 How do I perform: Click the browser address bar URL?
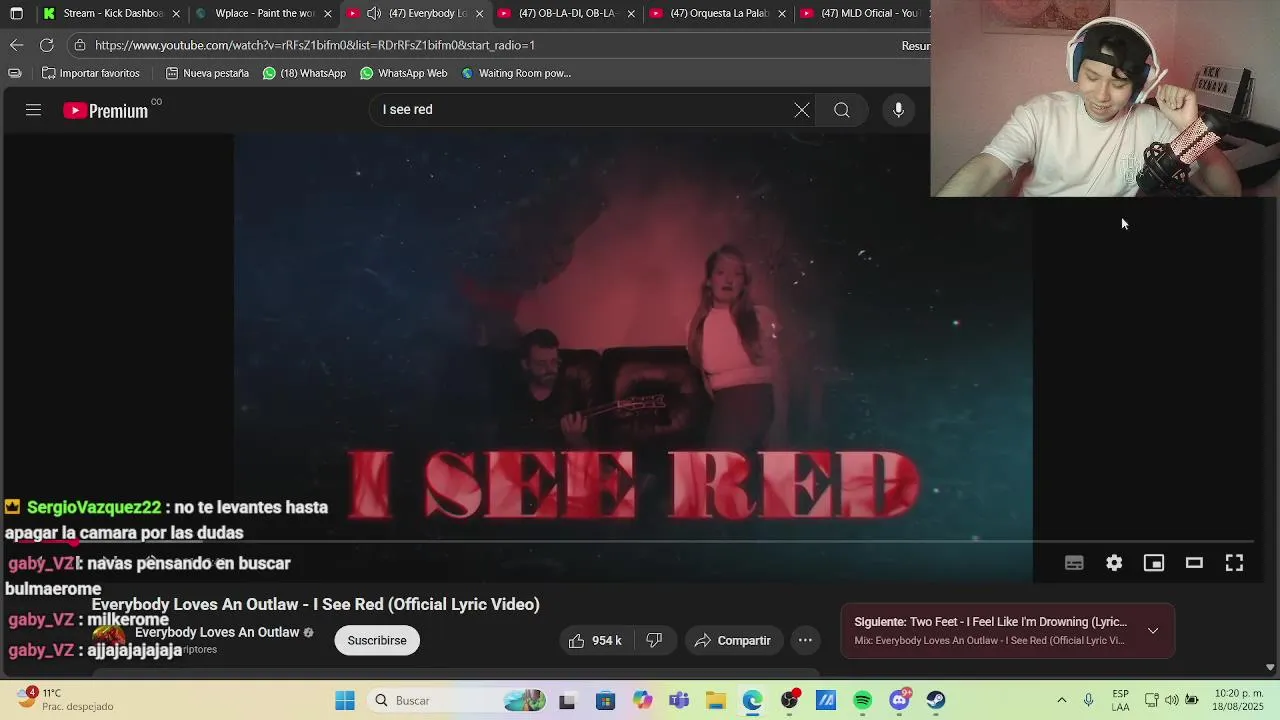(315, 45)
